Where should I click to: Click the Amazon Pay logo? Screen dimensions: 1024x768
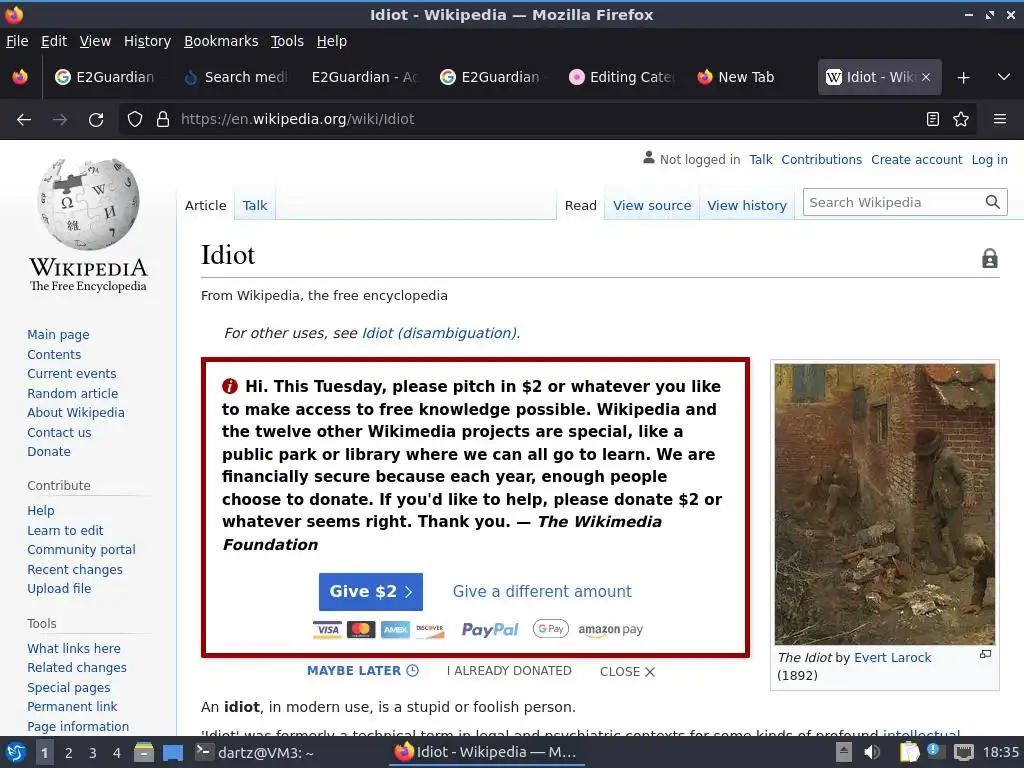point(611,630)
